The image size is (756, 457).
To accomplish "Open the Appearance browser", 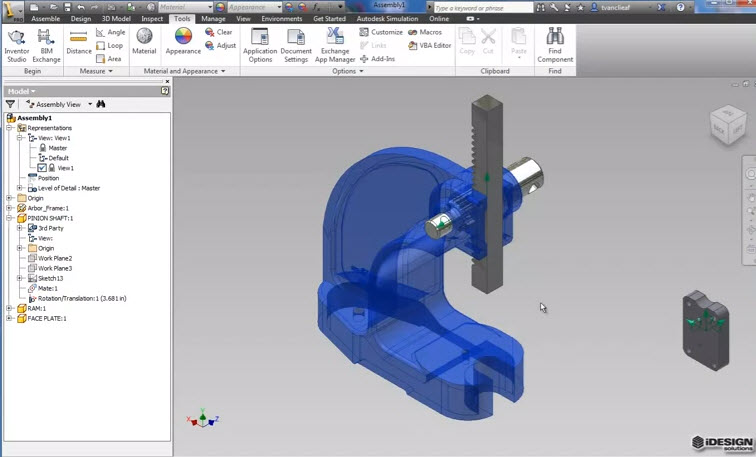I will tap(183, 41).
